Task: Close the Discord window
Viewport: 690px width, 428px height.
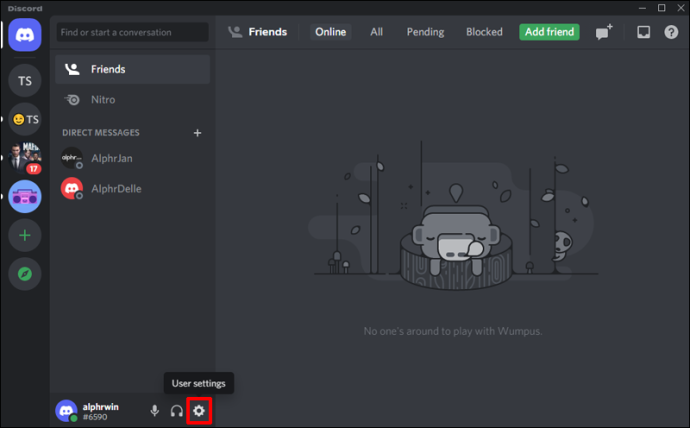Action: click(680, 8)
